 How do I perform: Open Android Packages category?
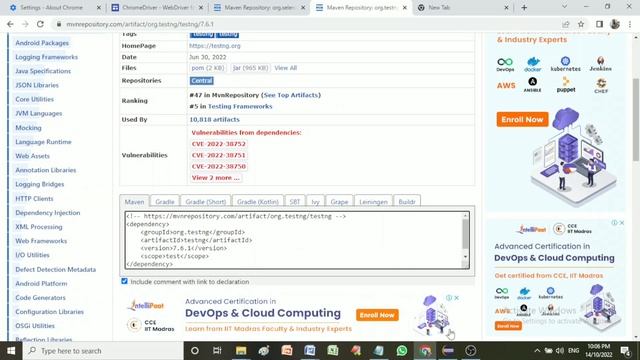[42, 43]
